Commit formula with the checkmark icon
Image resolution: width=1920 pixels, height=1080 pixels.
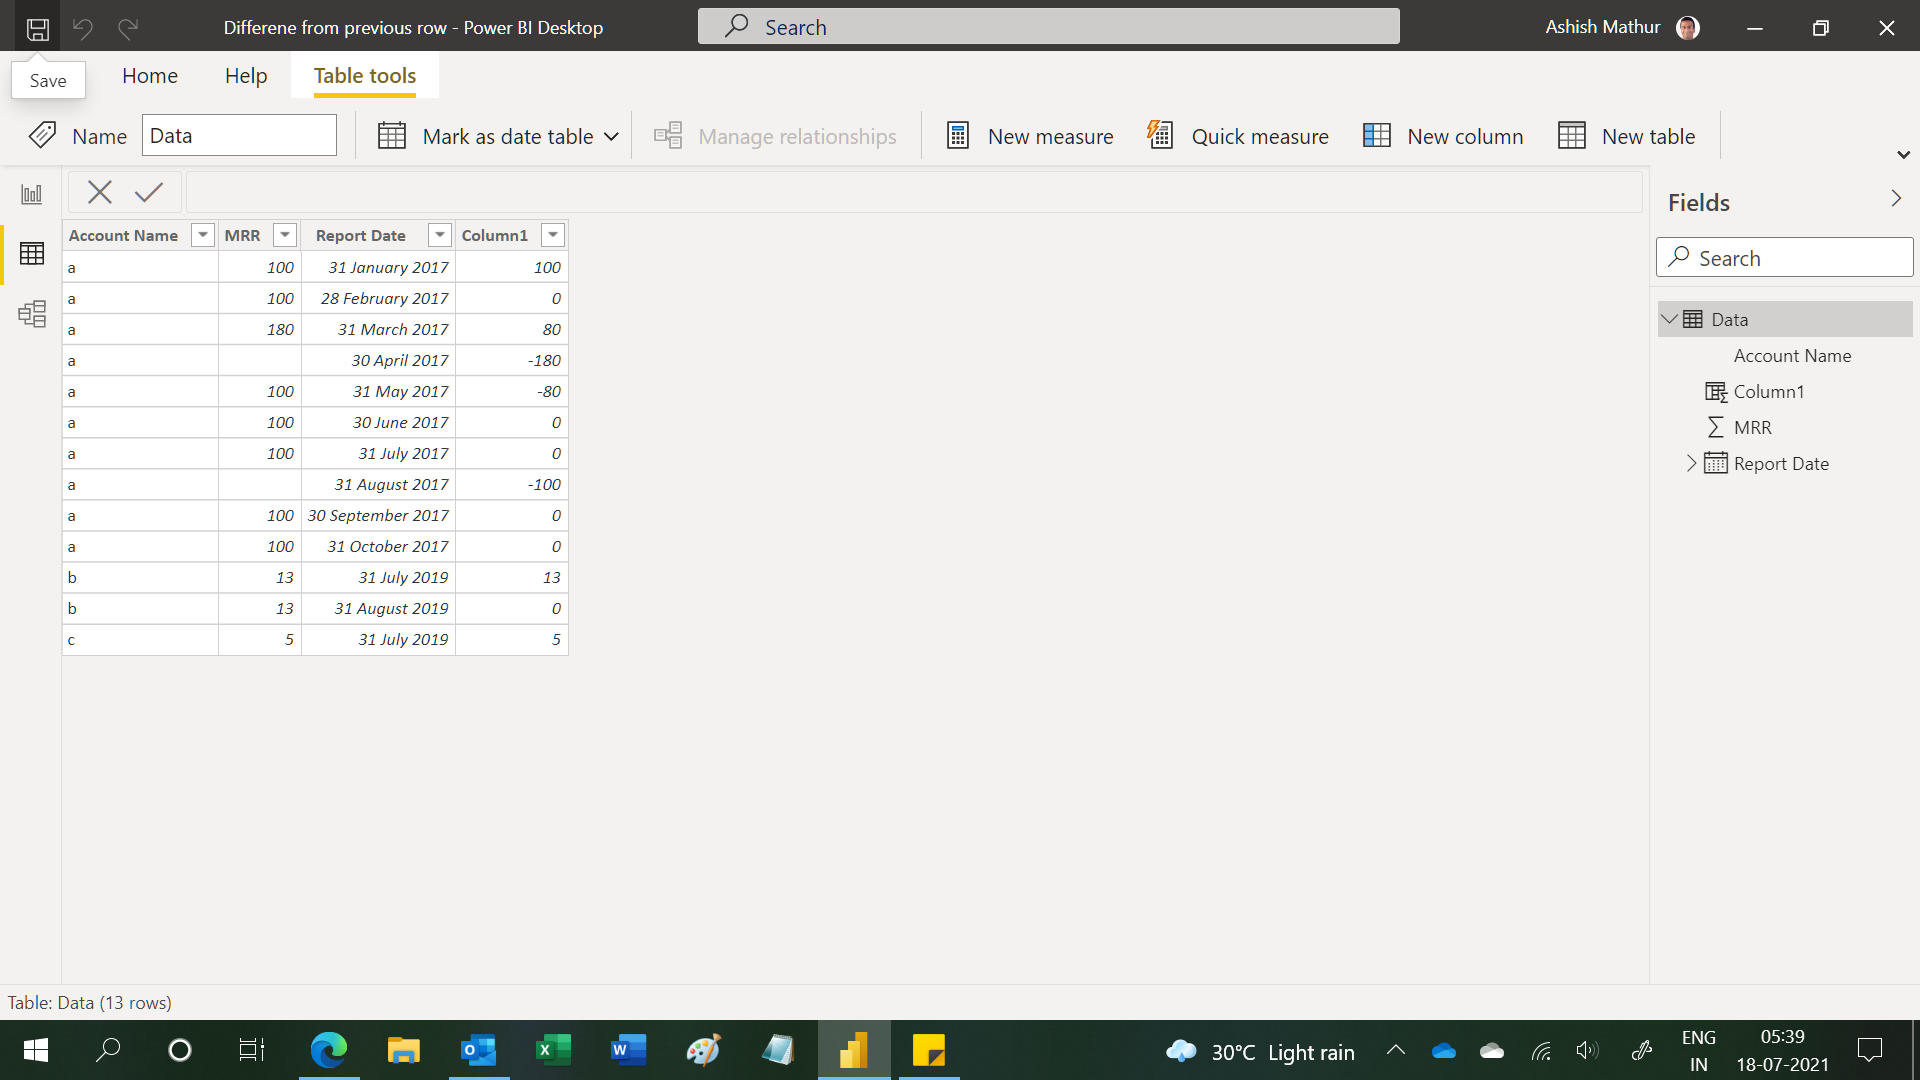click(x=149, y=192)
